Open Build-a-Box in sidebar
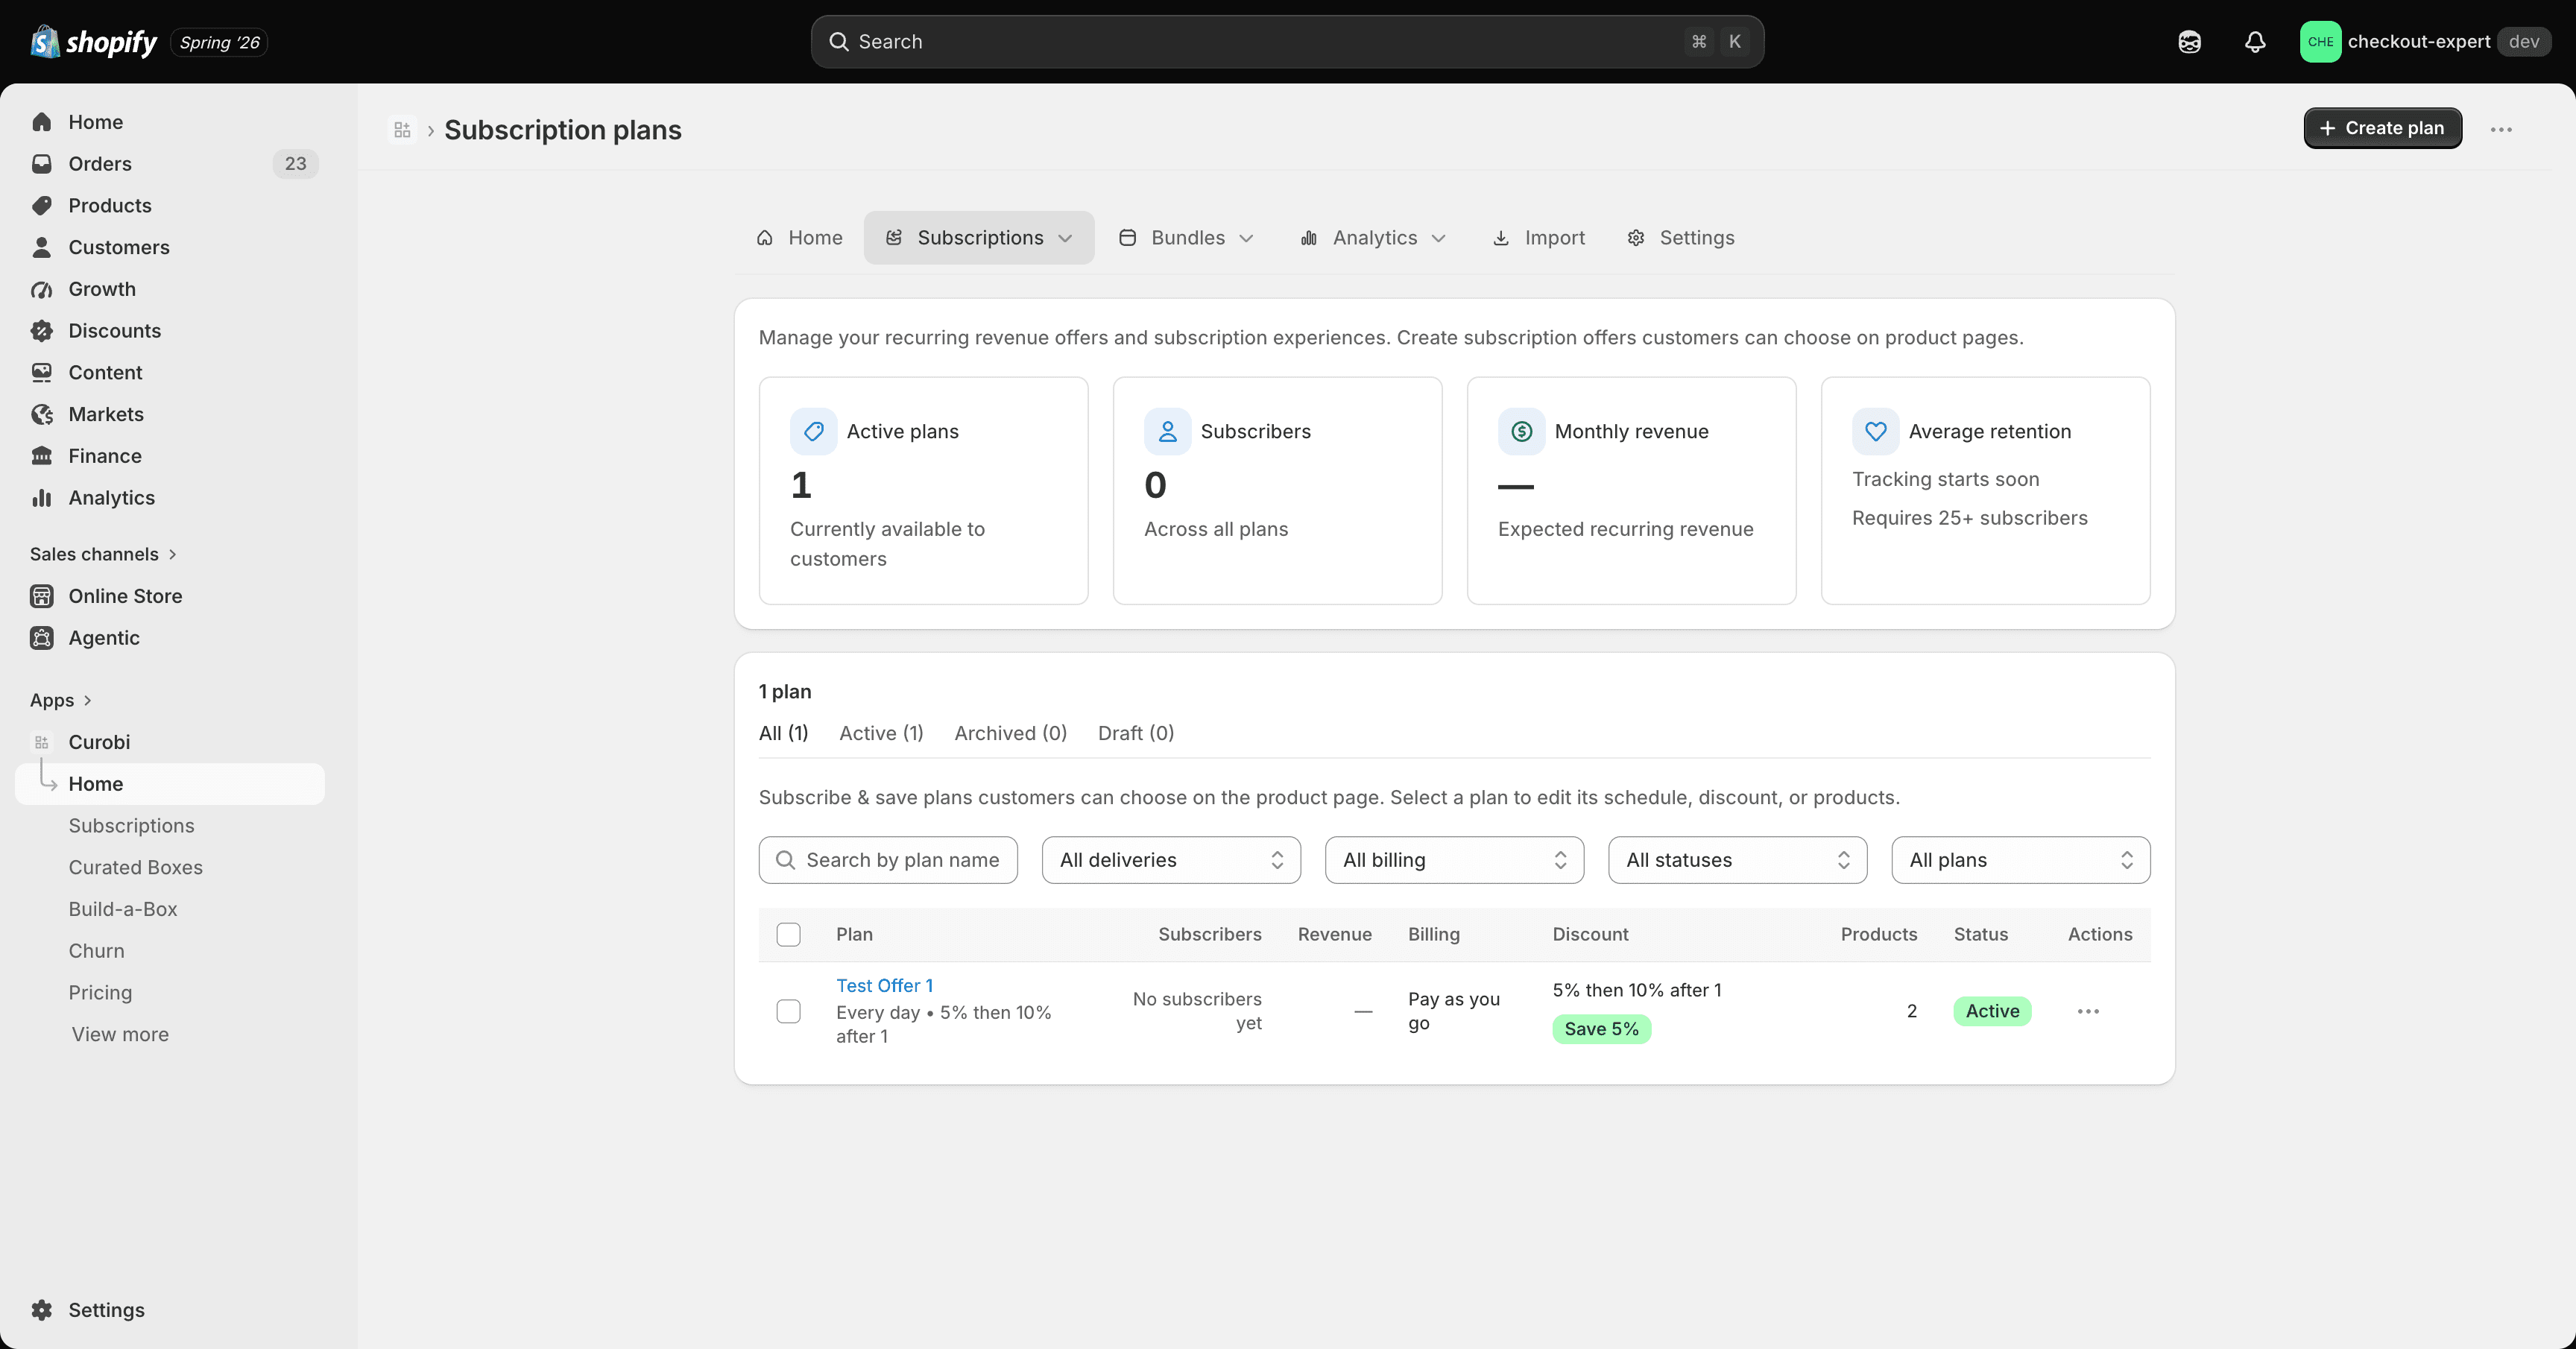 [122, 910]
